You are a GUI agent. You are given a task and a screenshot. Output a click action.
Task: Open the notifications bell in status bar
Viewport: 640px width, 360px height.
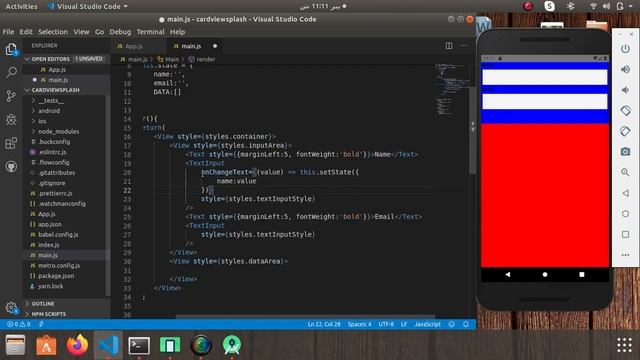[466, 324]
